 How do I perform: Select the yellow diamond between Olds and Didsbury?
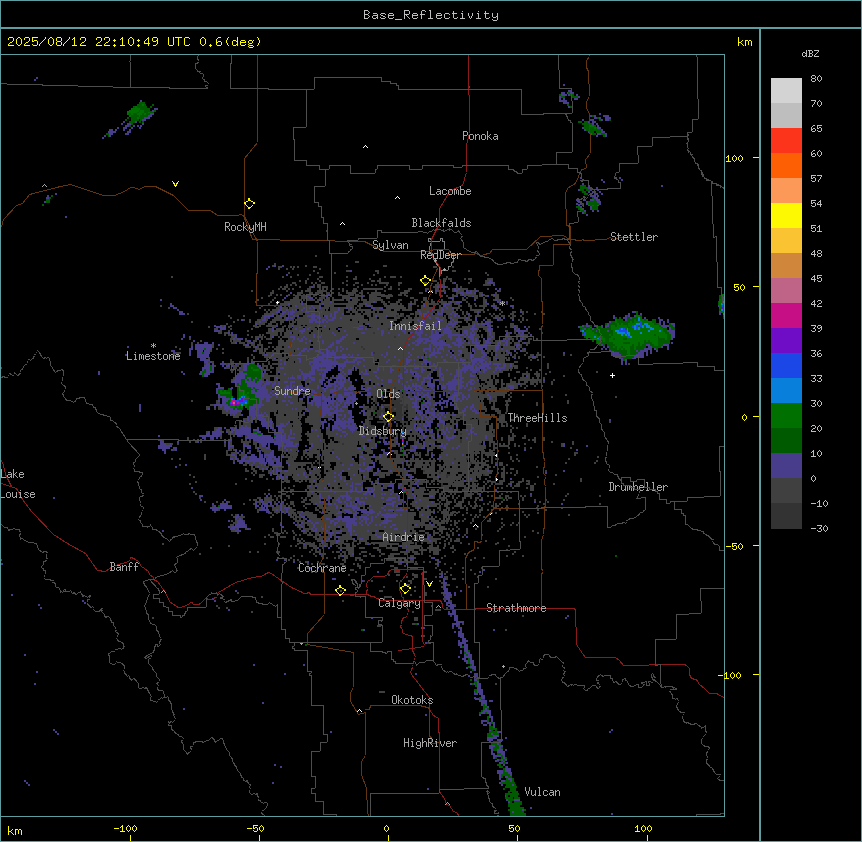389,417
